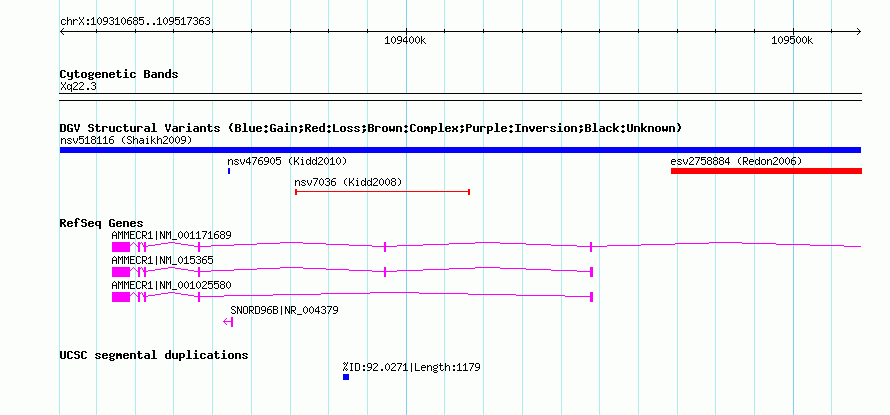Click the AMMECR1|NM_001171689 transcript label
The width and height of the screenshot is (890, 415).
click(x=171, y=235)
